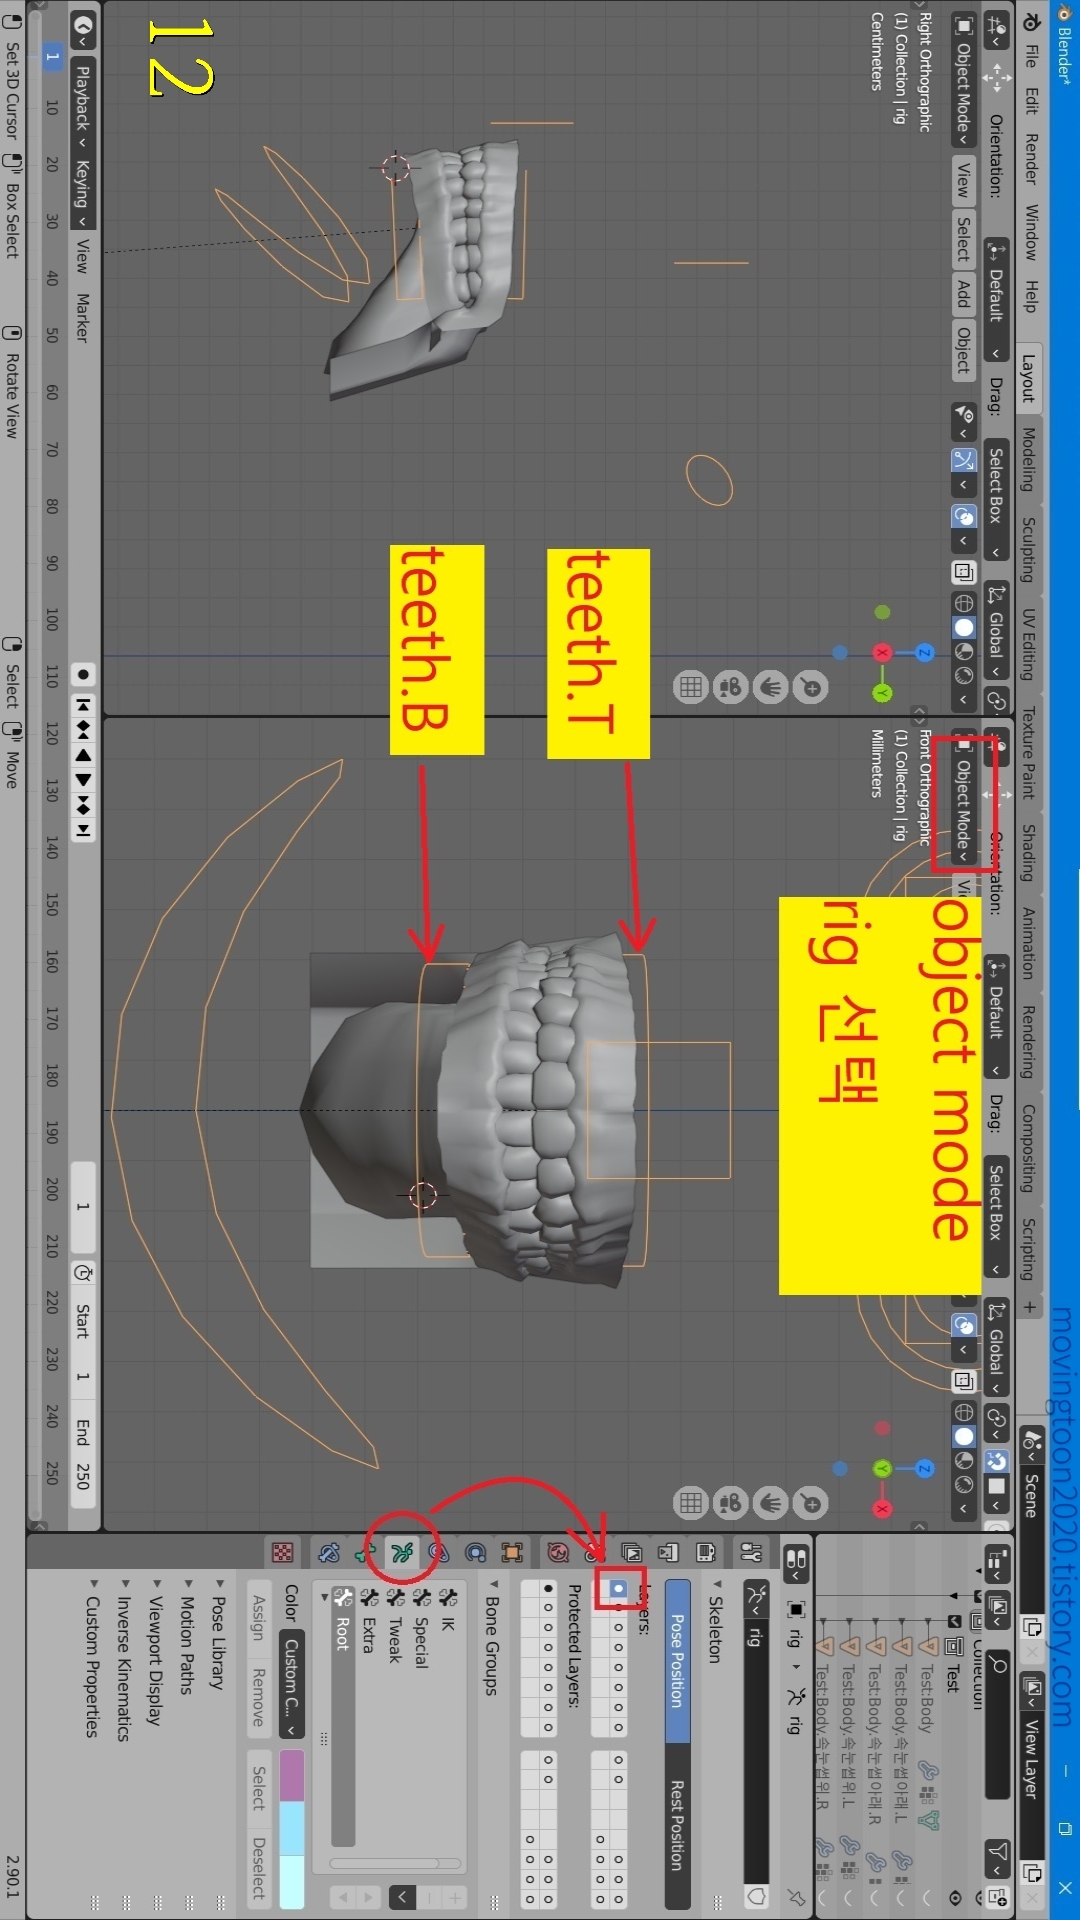This screenshot has height=1920, width=1080.
Task: Click the editor type icon of Properties panel
Action: pos(796,1563)
